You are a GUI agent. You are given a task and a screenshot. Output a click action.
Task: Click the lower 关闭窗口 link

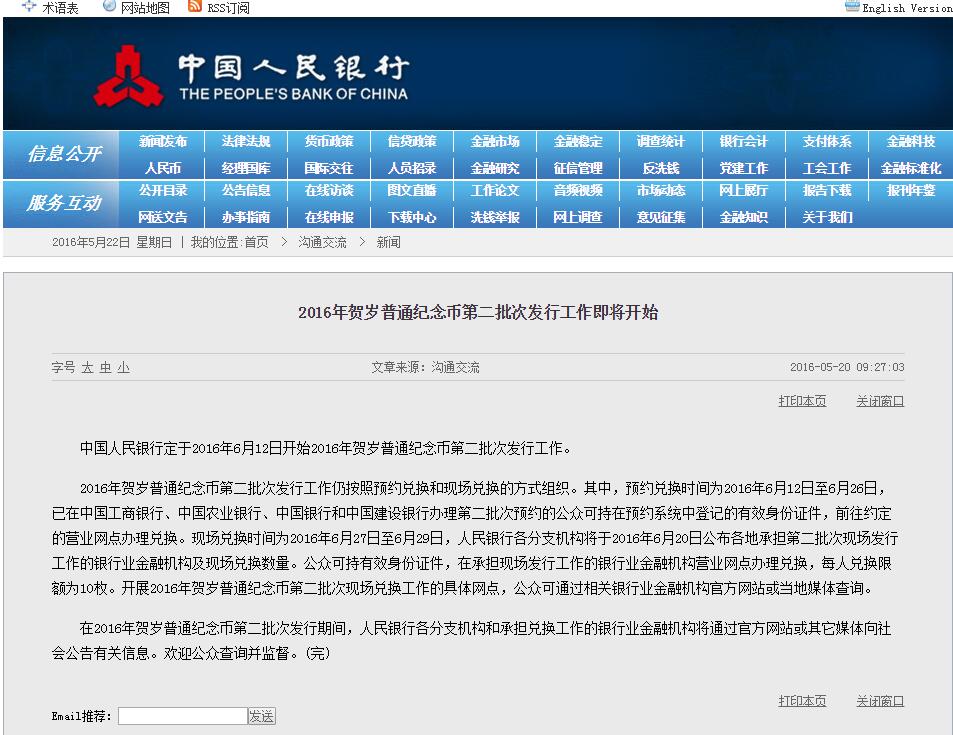tap(880, 701)
